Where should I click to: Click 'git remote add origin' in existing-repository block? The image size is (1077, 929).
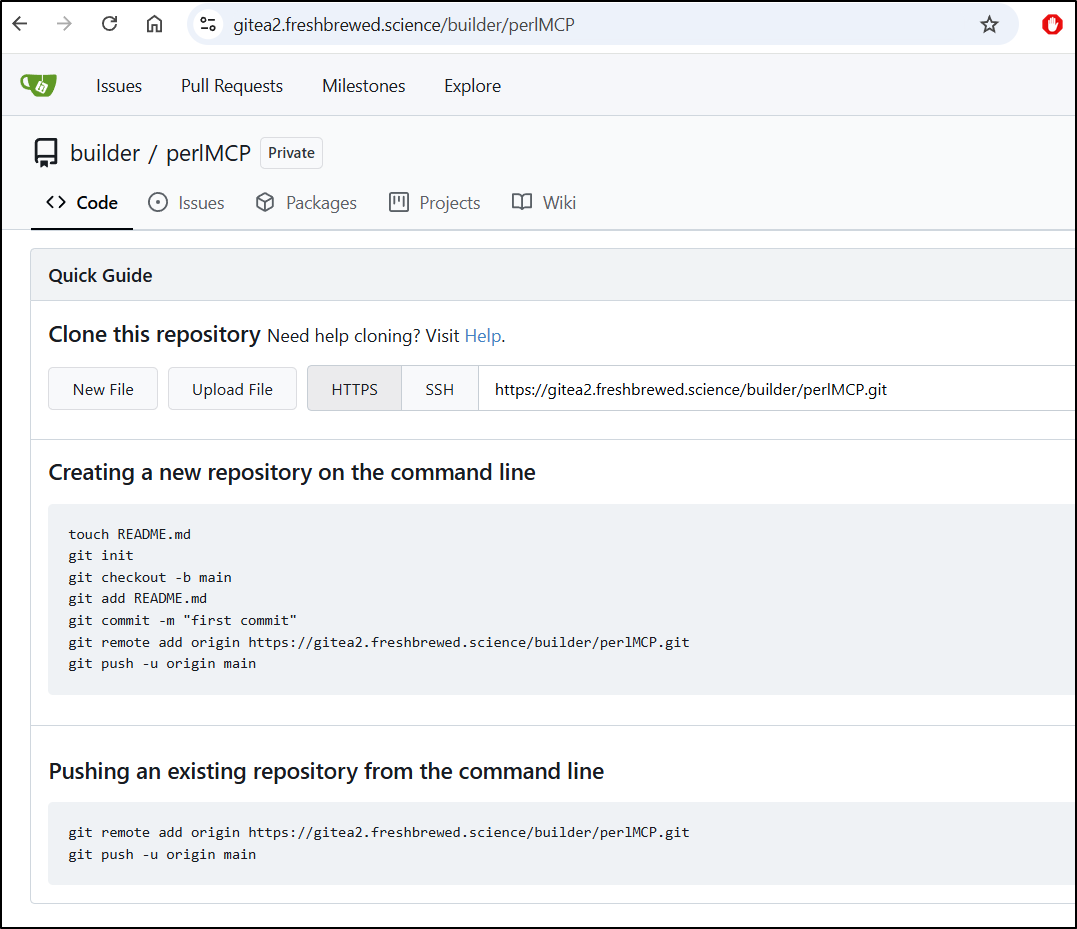click(378, 833)
